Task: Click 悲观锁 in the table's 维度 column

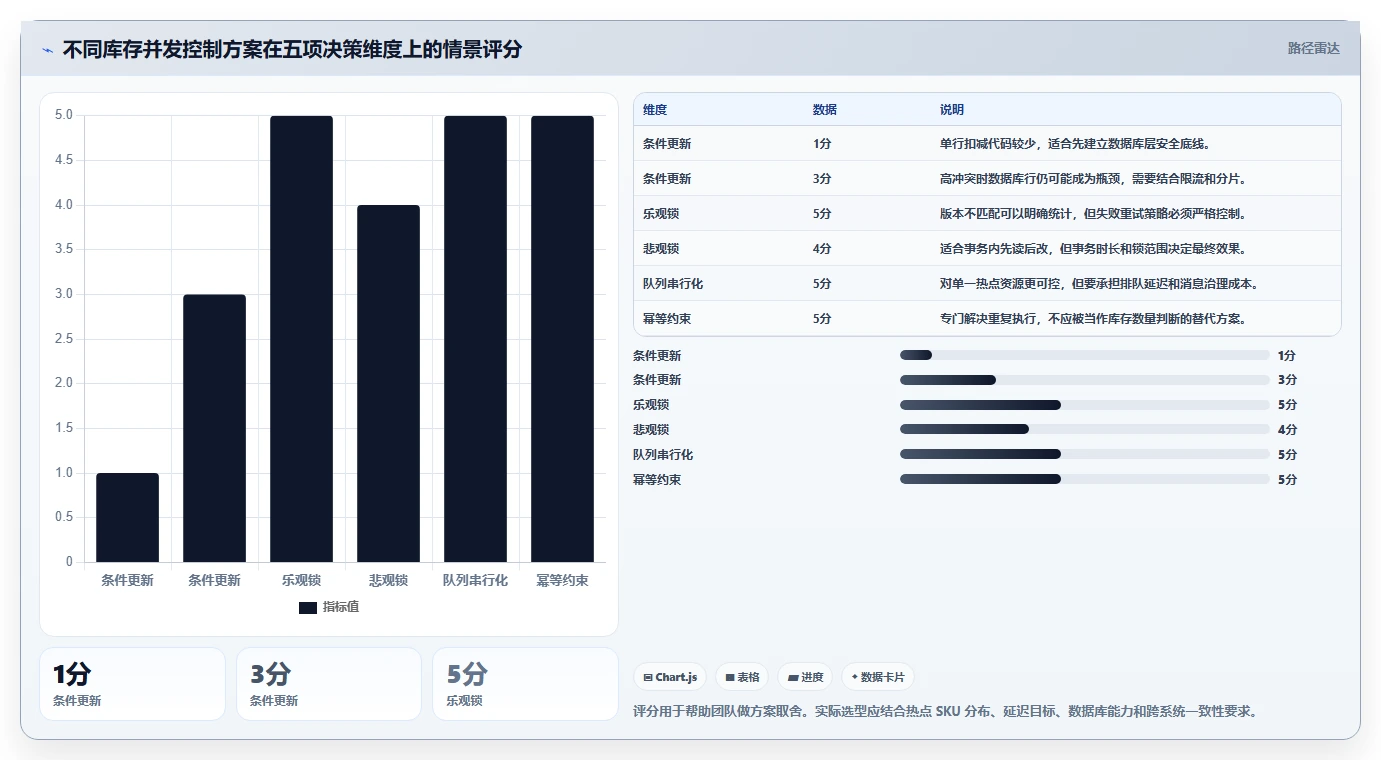Action: (x=661, y=249)
